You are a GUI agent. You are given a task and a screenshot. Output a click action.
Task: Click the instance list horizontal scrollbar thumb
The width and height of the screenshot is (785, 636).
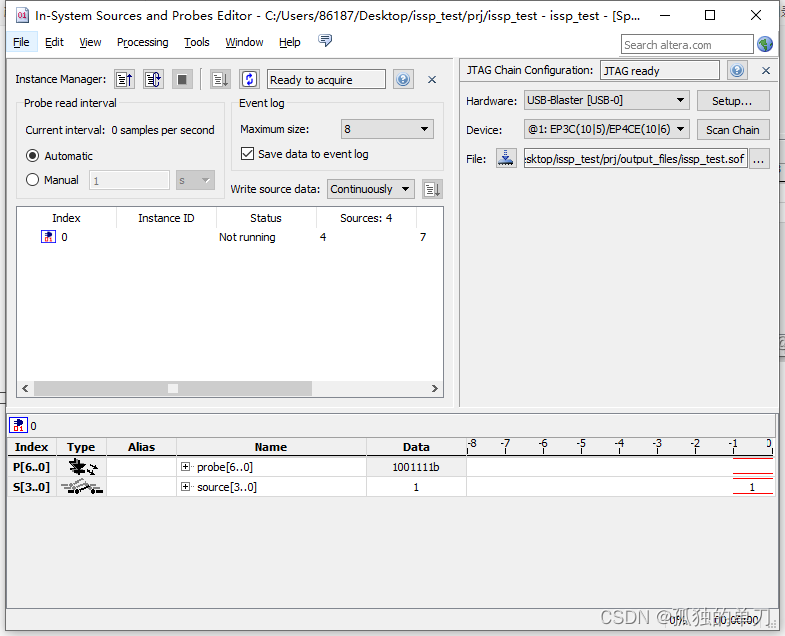pos(173,388)
